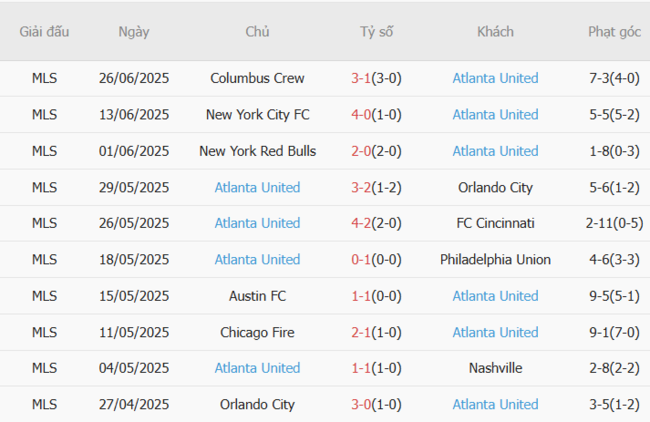
Task: Click Atlanta United link in 26/06/2025 row
Action: 495,78
